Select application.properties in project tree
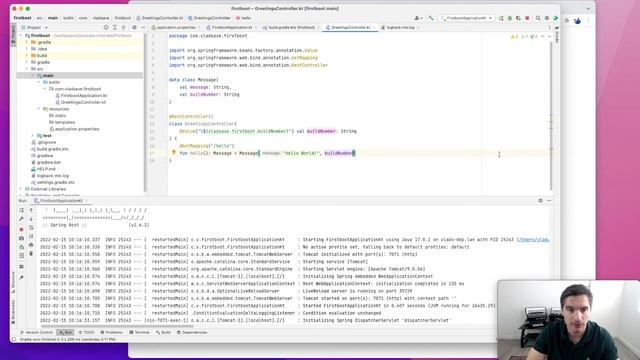The height and width of the screenshot is (360, 640). pos(74,129)
